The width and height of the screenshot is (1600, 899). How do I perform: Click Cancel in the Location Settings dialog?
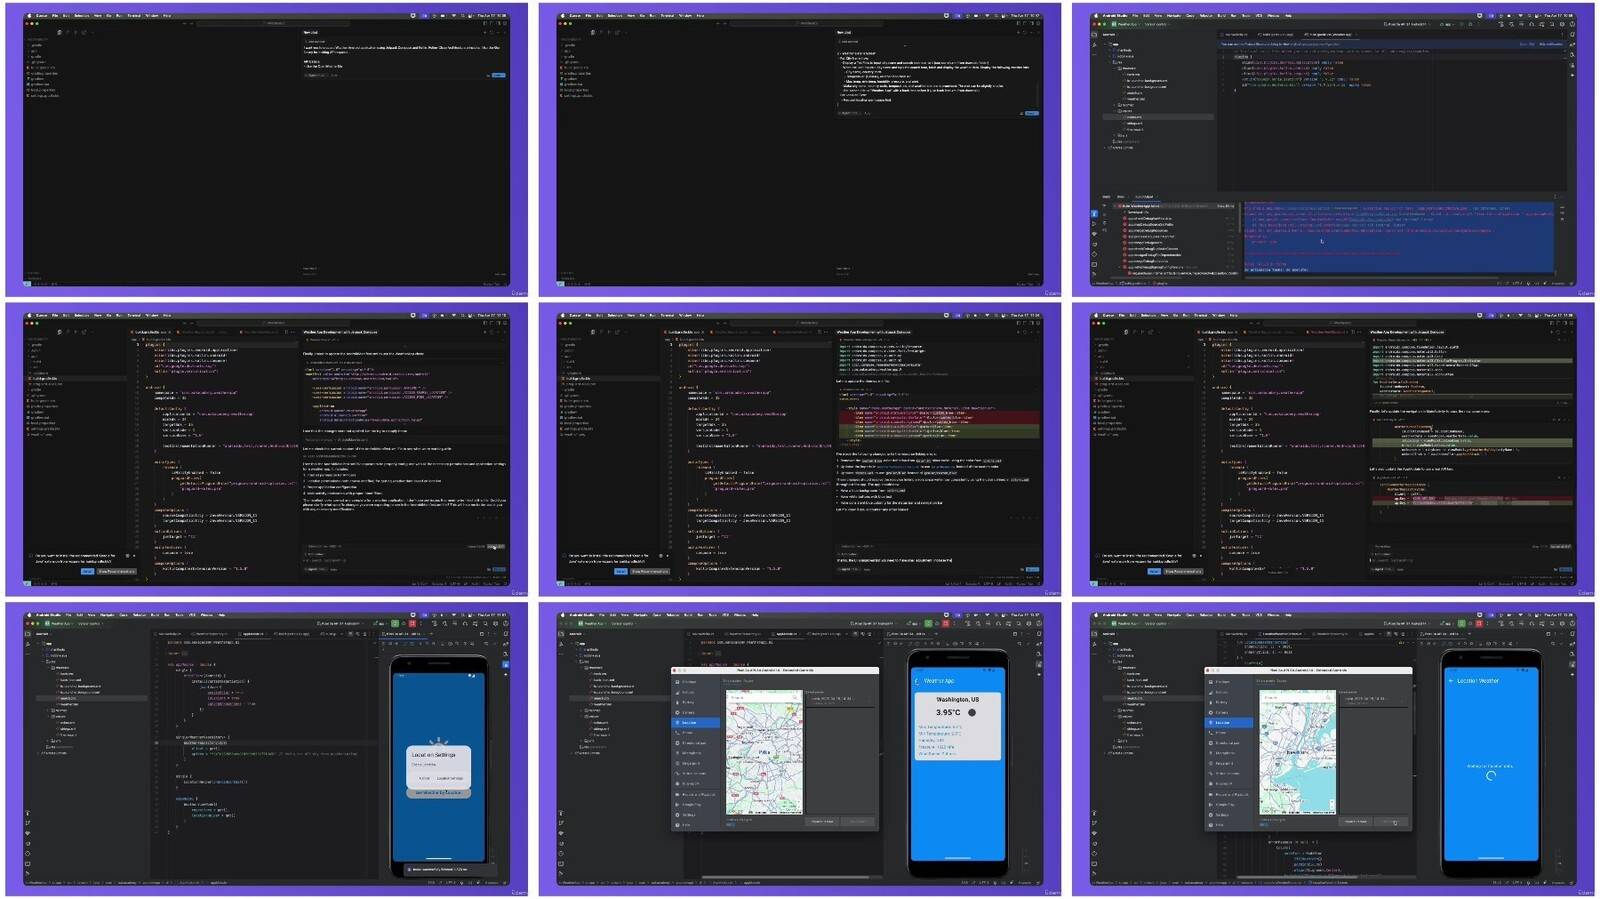click(x=424, y=778)
